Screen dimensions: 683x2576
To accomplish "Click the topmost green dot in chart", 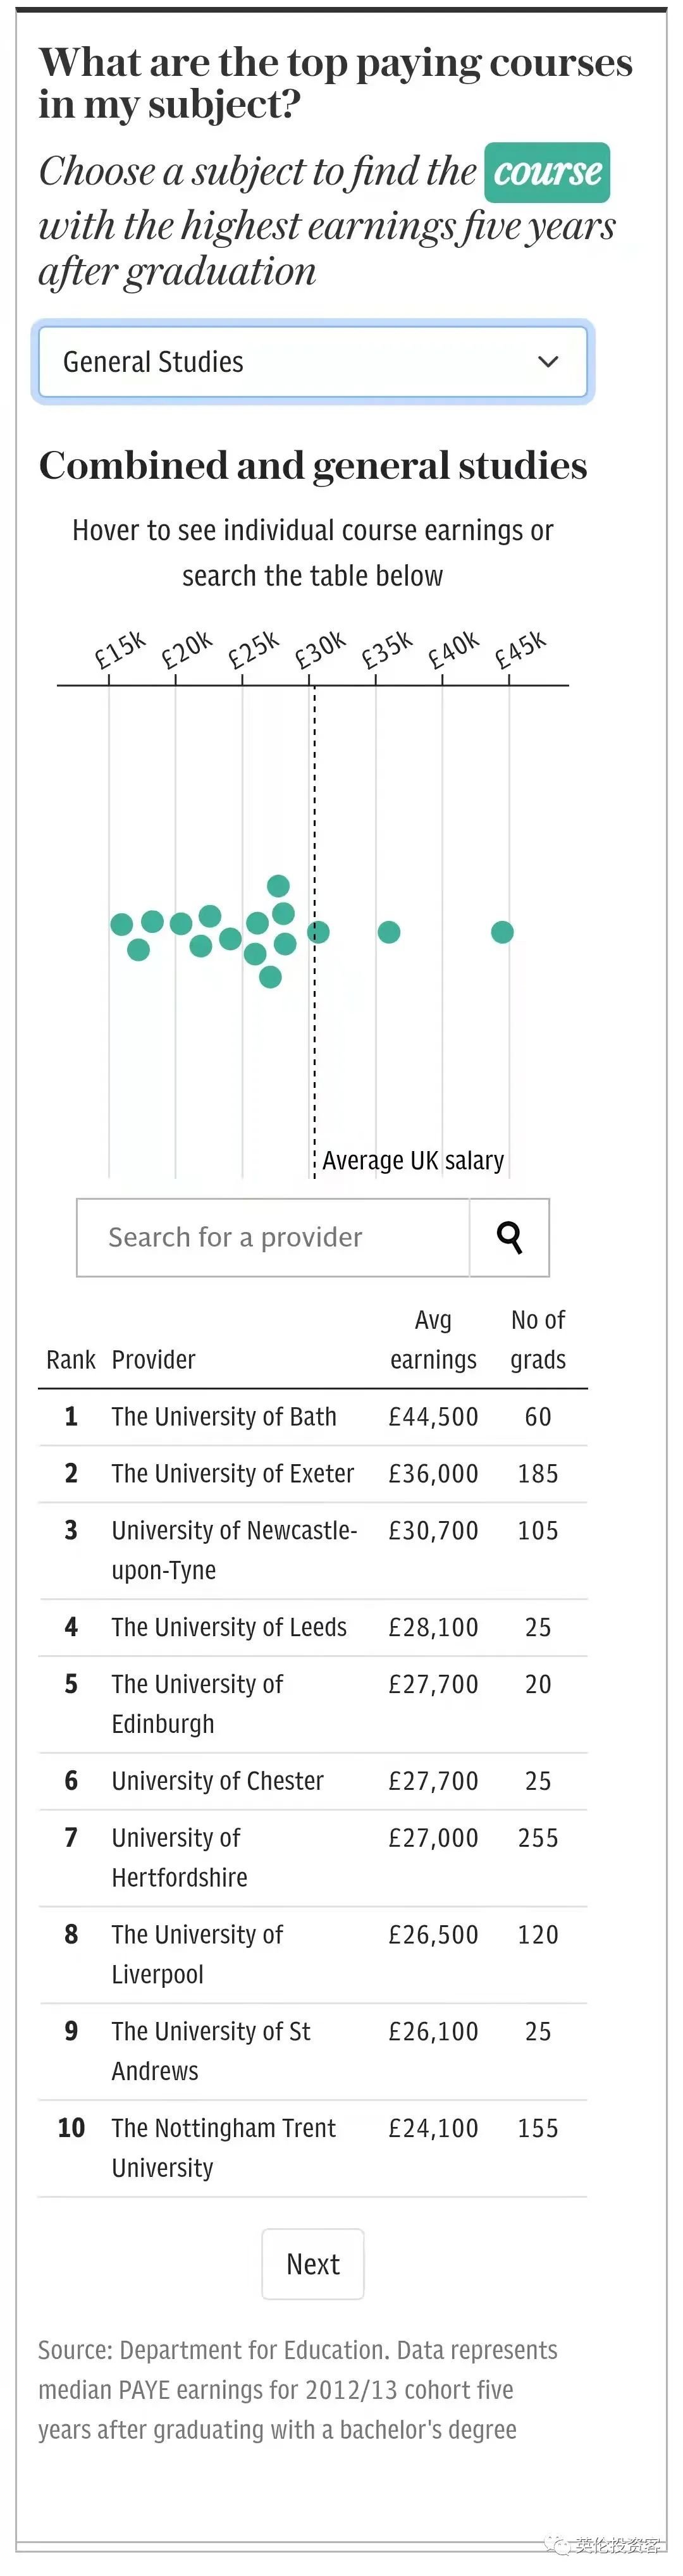I will tap(279, 885).
